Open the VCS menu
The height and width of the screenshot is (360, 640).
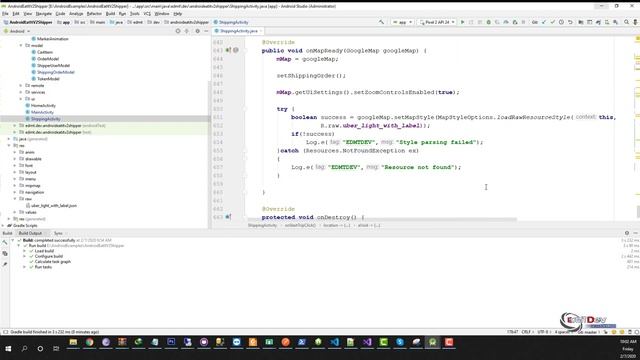tap(147, 13)
